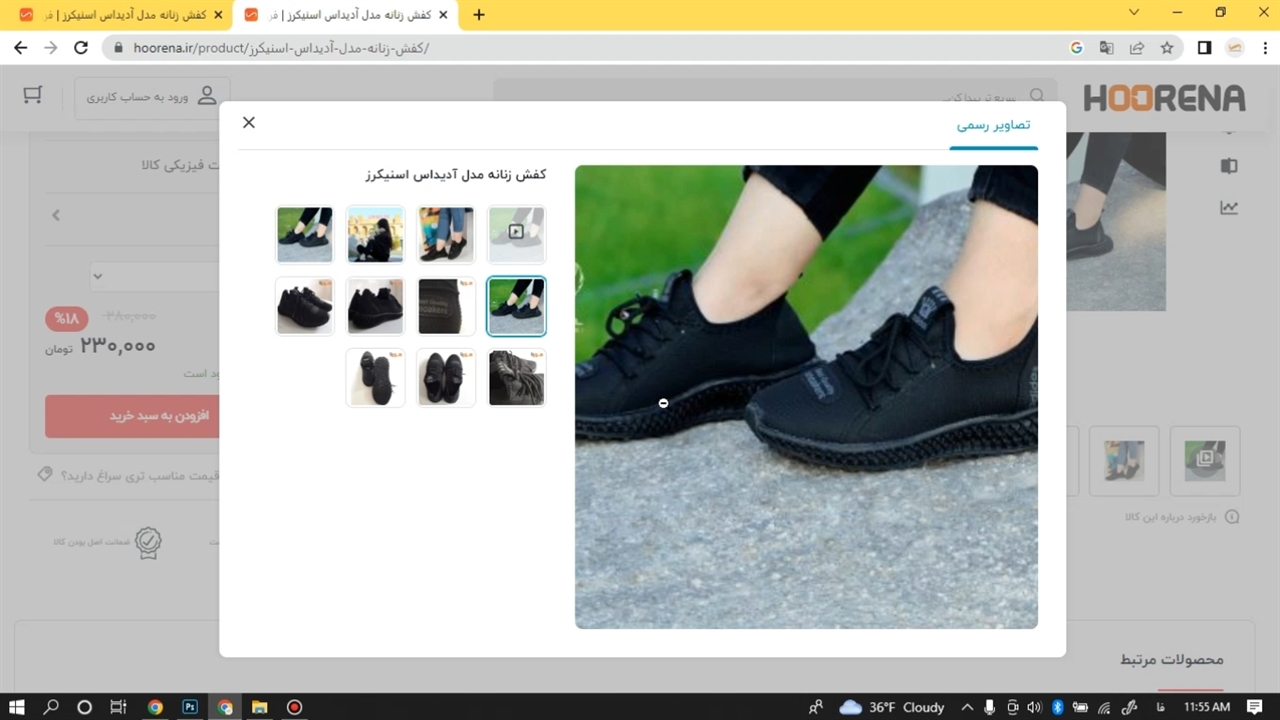This screenshot has height=720, width=1280.
Task: Select the jeans and sneakers thumbnail
Action: click(x=446, y=234)
